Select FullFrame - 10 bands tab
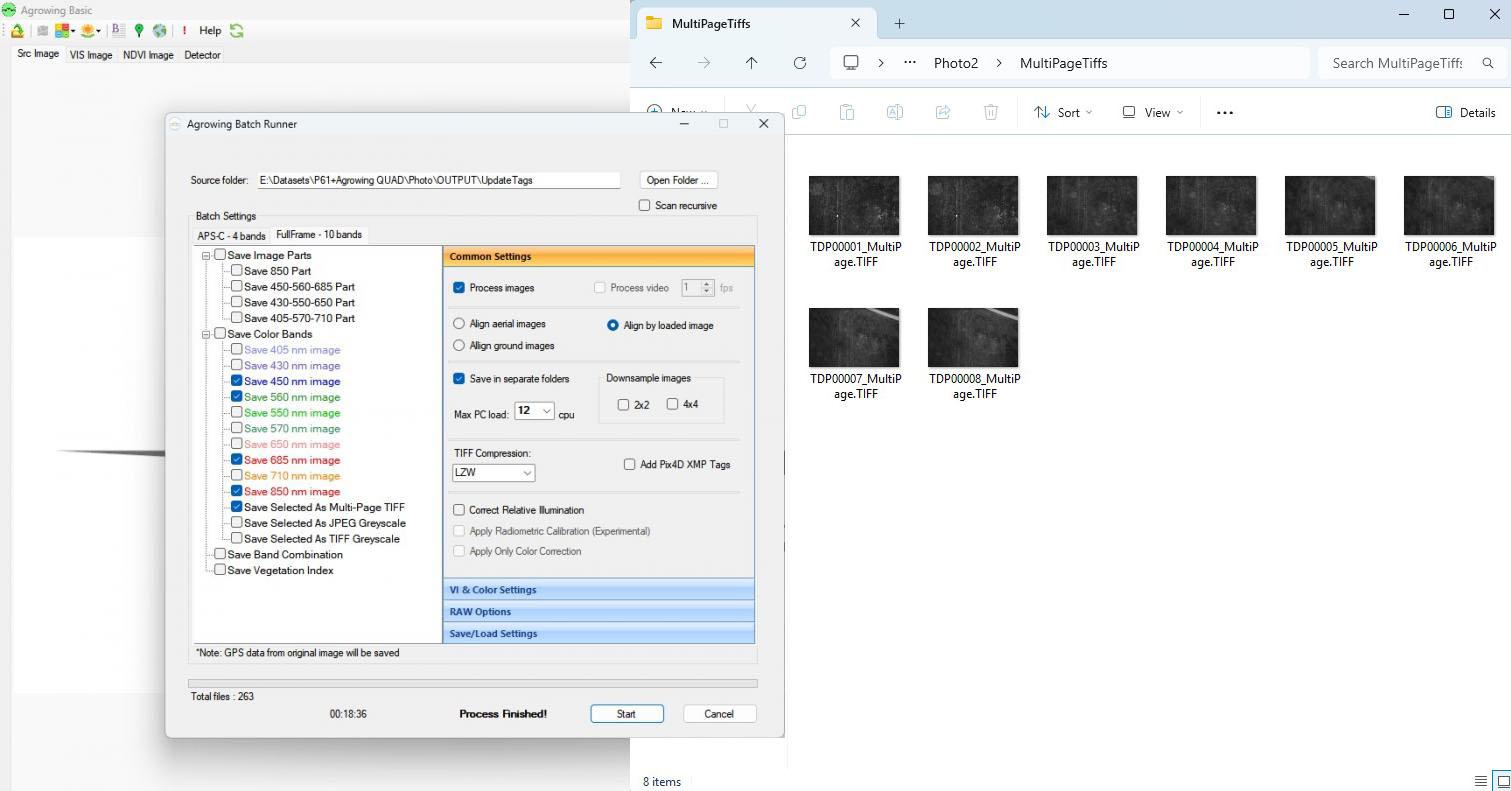Viewport: 1511px width, 791px height. 319,235
